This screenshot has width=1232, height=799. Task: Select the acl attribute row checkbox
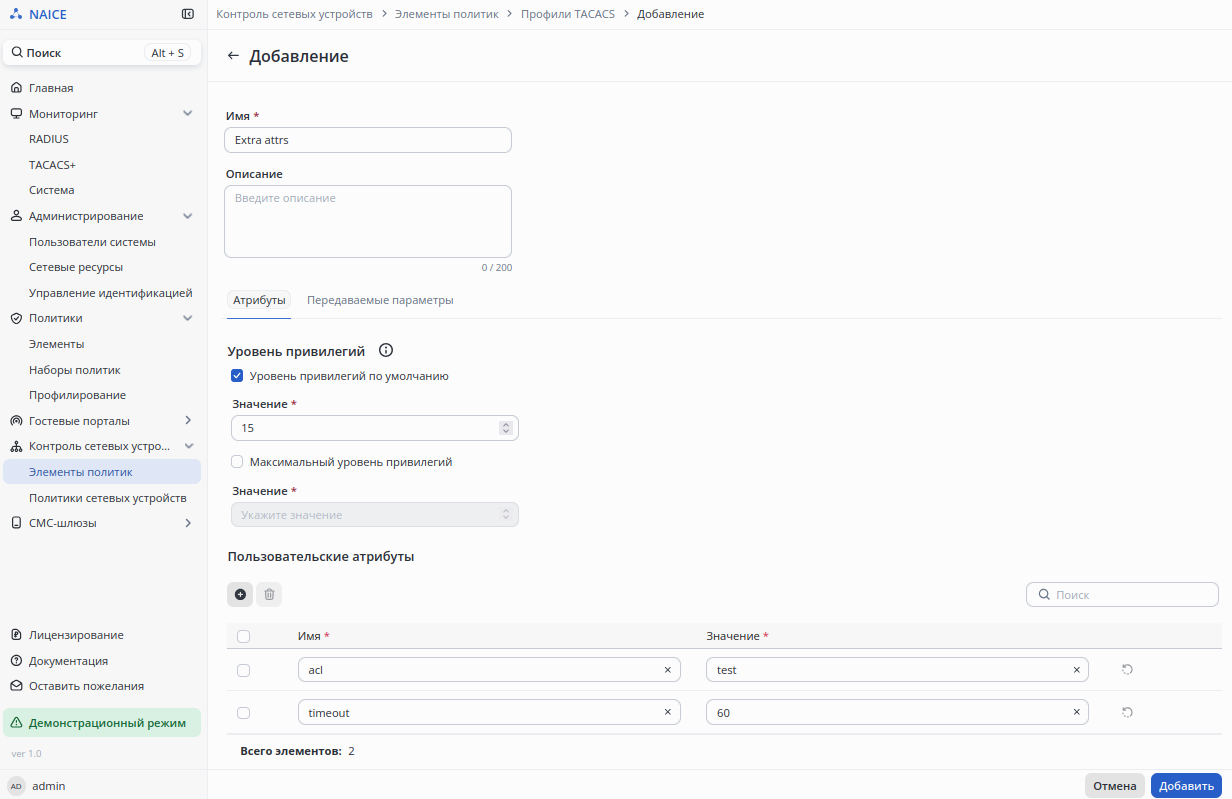point(244,670)
